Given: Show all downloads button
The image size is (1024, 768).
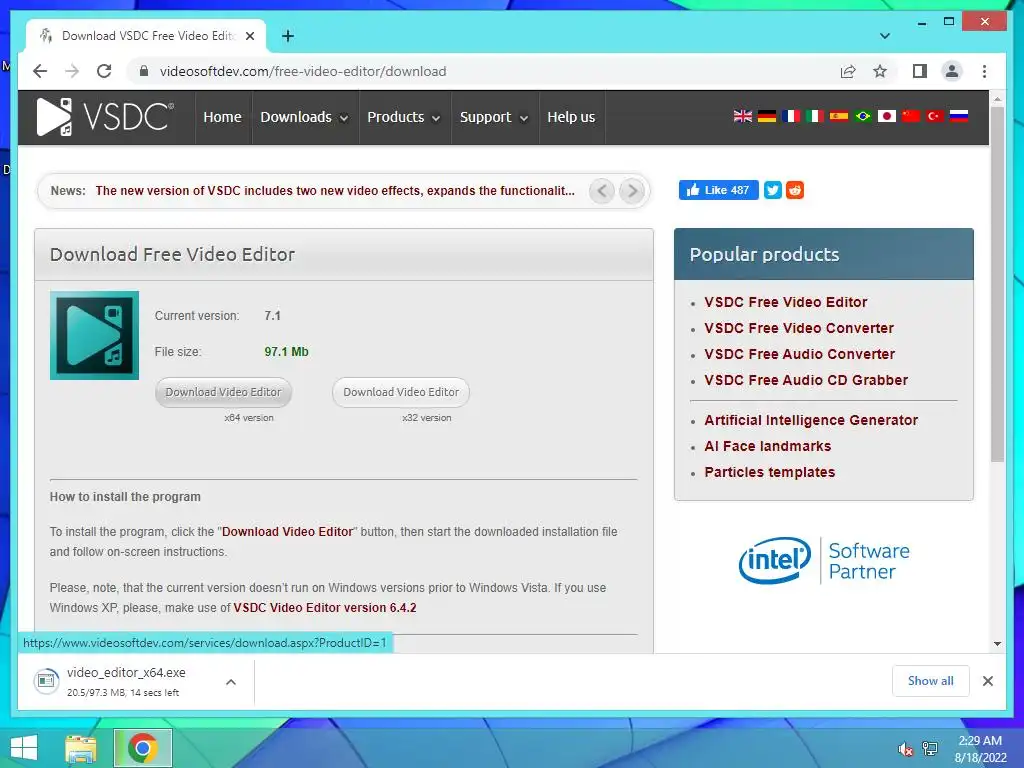Looking at the screenshot, I should [931, 681].
